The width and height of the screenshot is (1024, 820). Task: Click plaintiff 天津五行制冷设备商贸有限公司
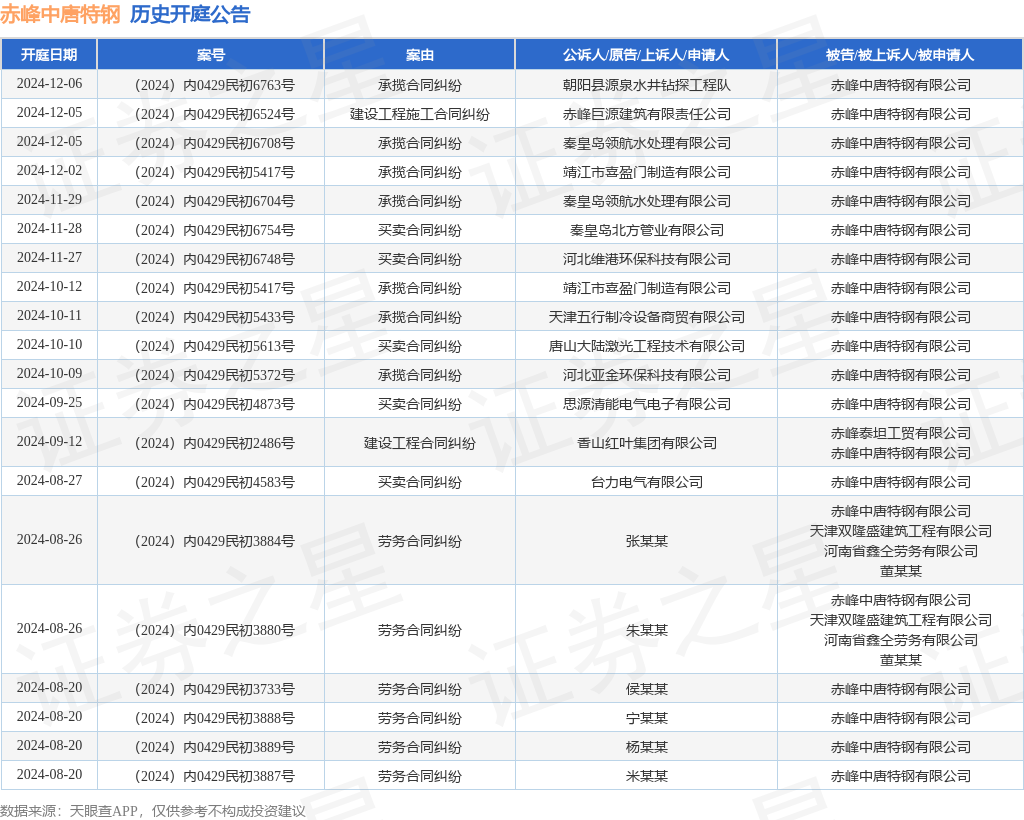(x=647, y=317)
